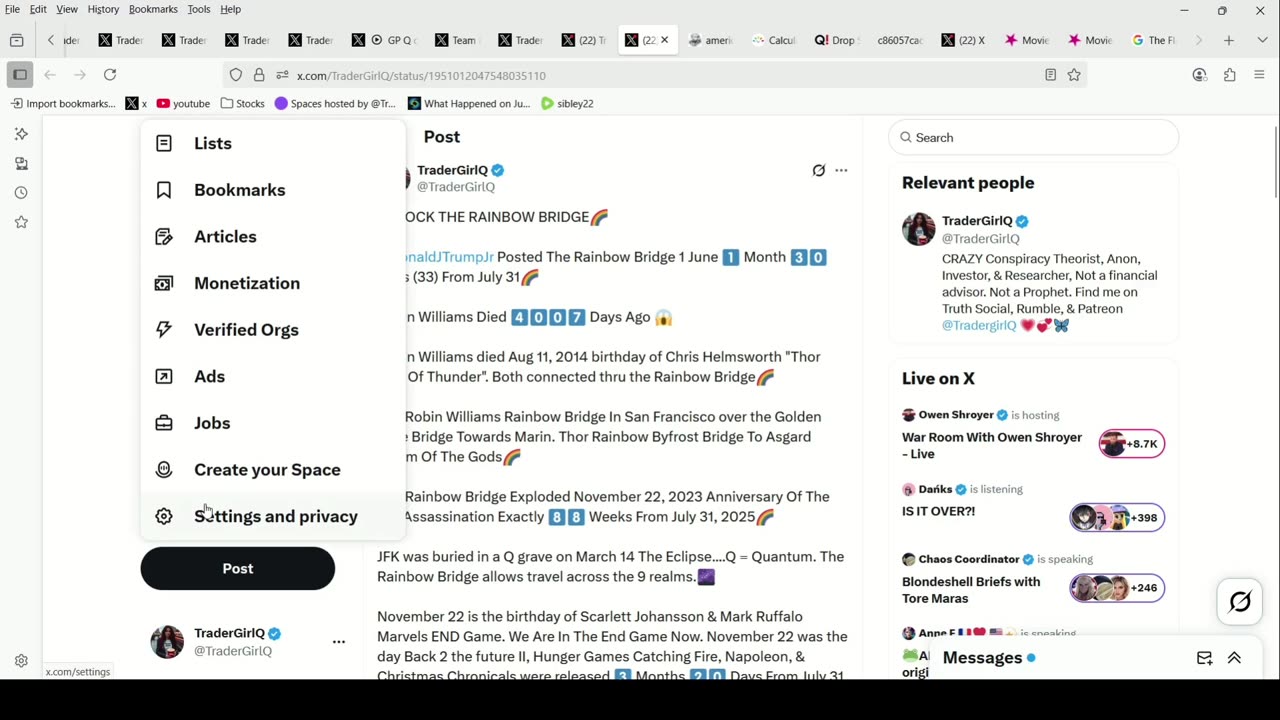Image resolution: width=1280 pixels, height=720 pixels.
Task: Switch to the Calcul tab
Action: (774, 40)
